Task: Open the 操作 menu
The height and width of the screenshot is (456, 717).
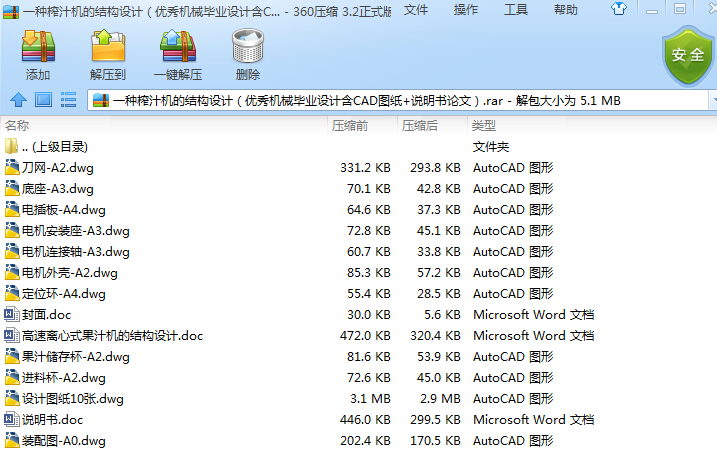Action: pos(466,10)
